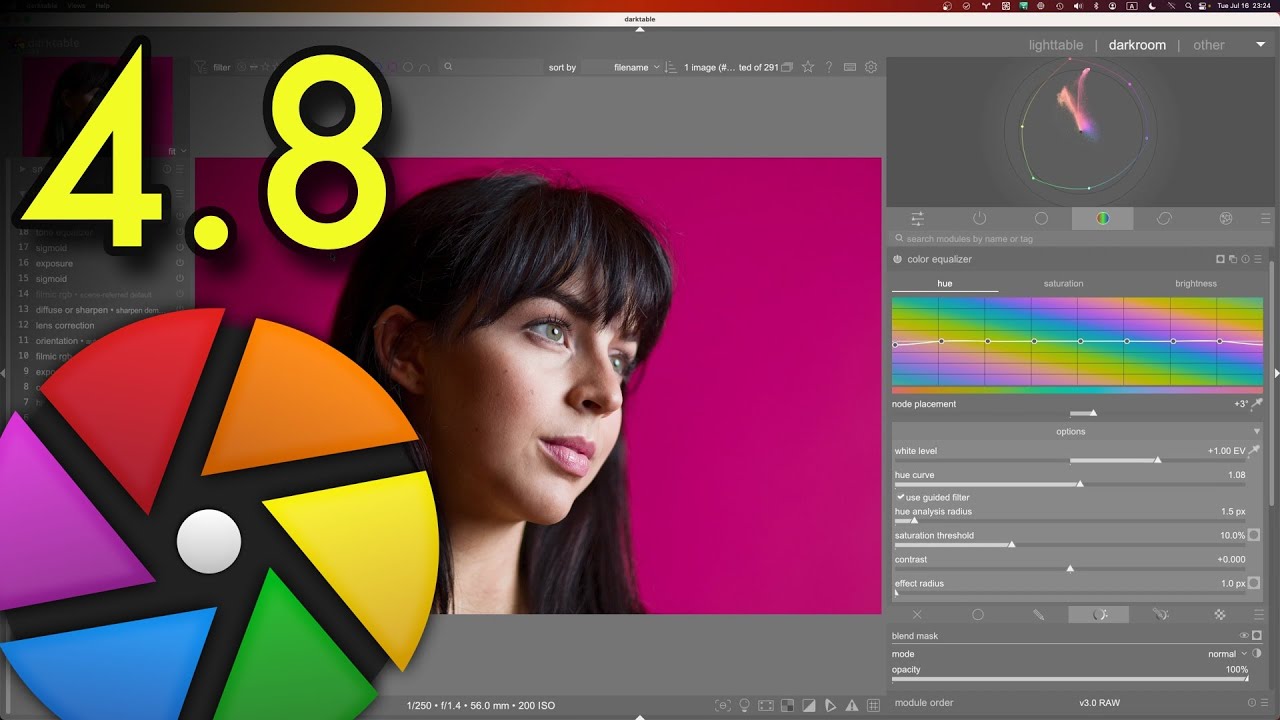The width and height of the screenshot is (1280, 720).
Task: Select parametric mask icon
Action: [x=1100, y=615]
